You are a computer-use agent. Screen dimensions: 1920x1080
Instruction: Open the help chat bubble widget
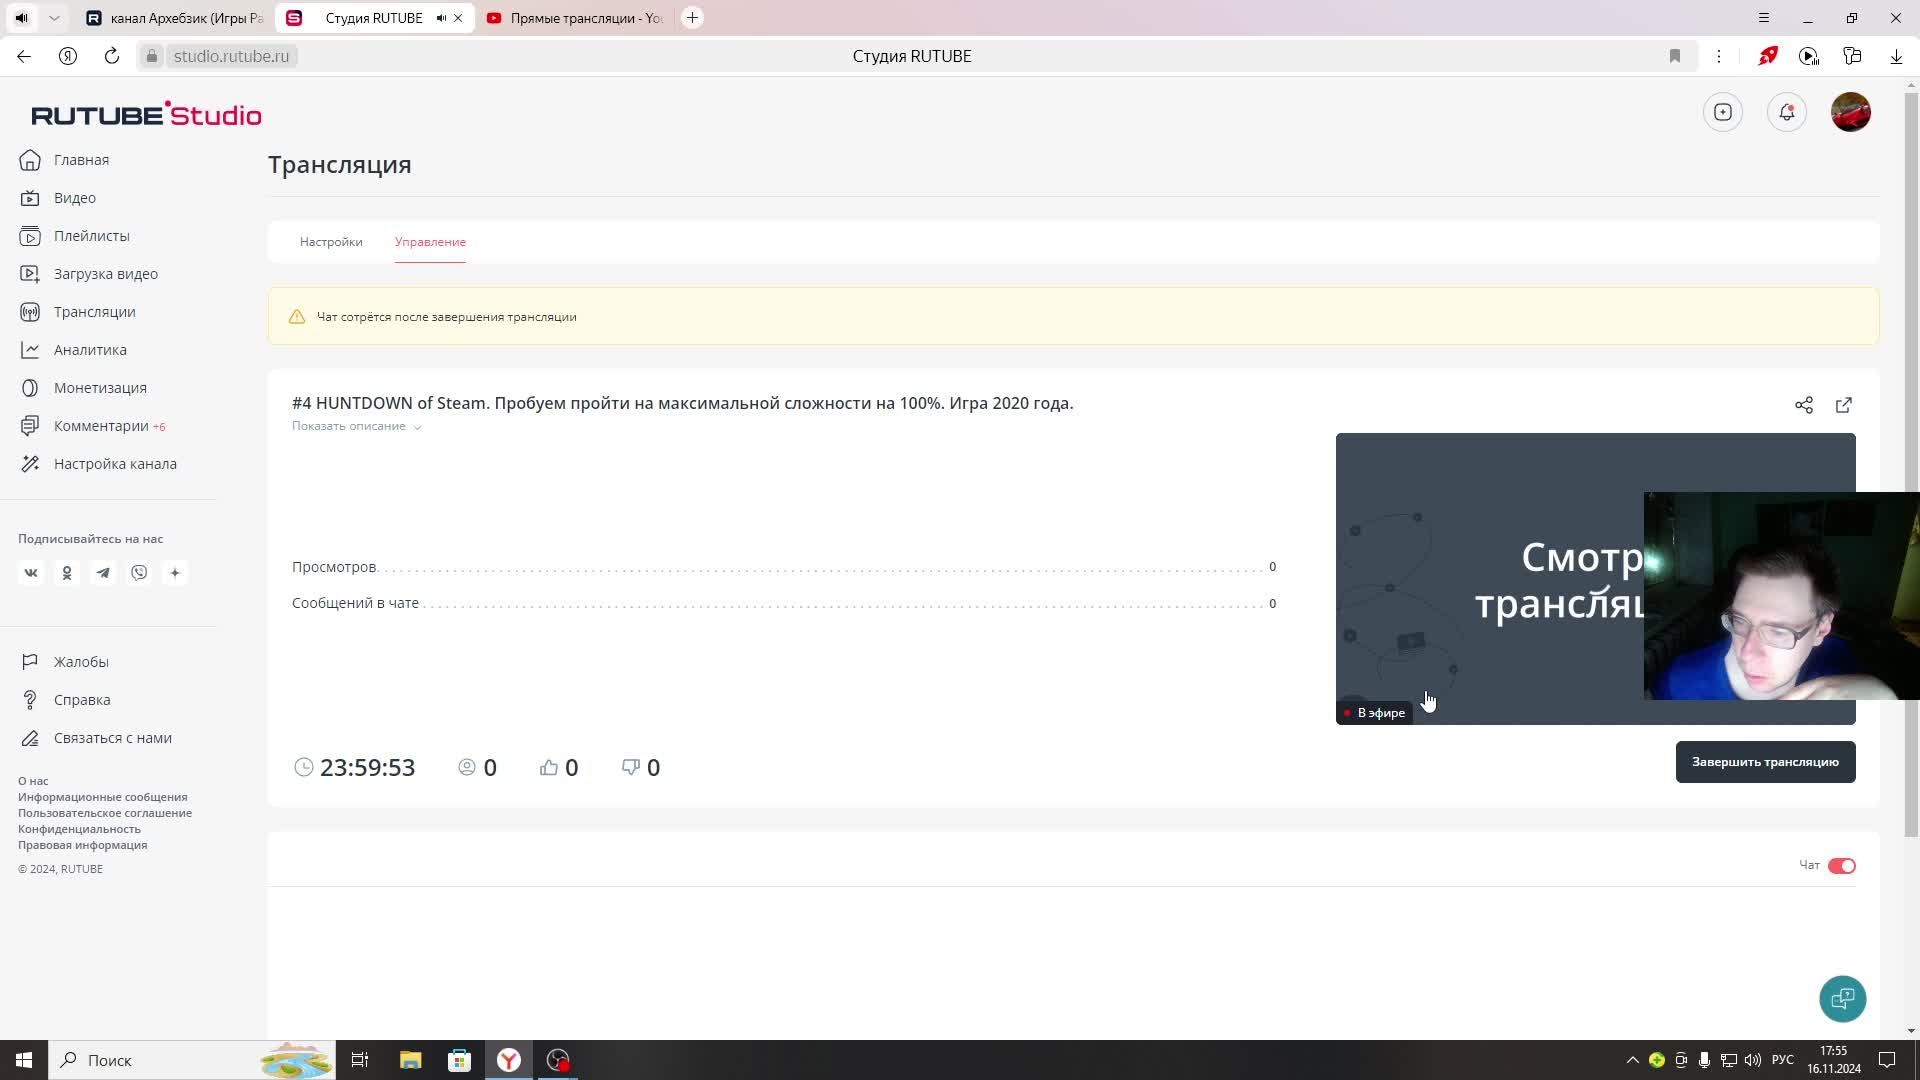click(x=1842, y=998)
